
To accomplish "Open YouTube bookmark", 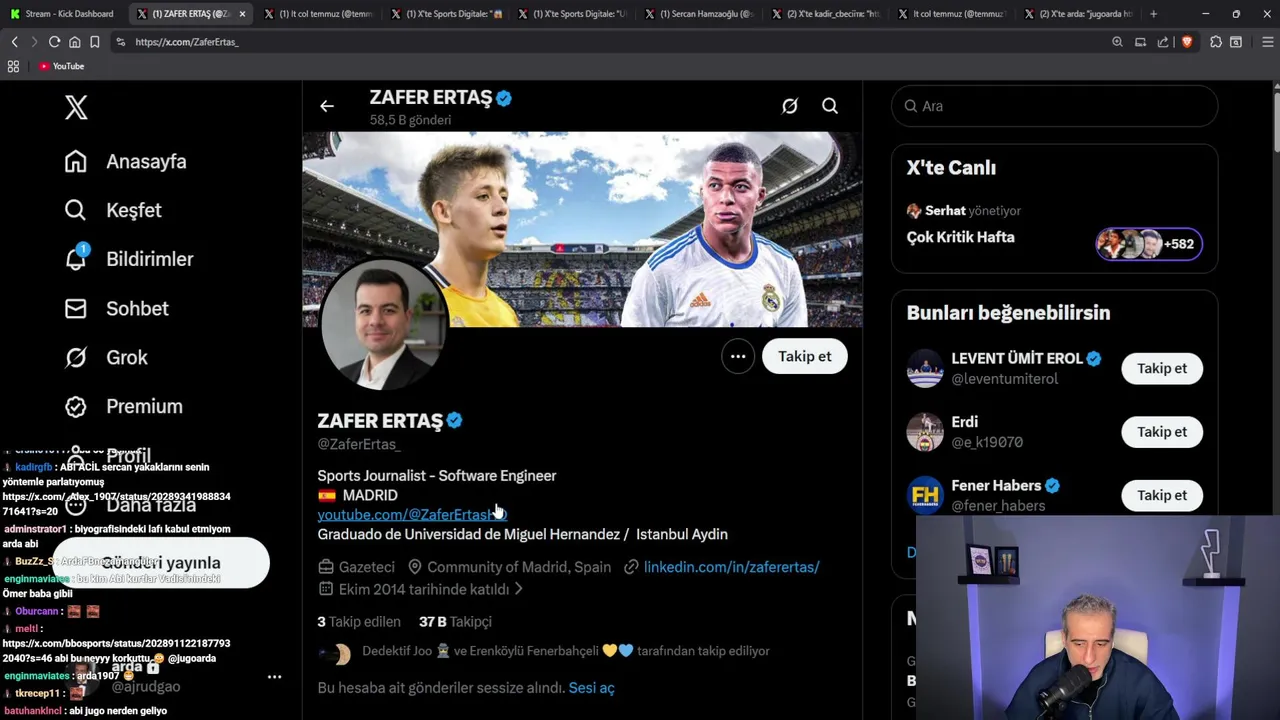I will pyautogui.click(x=61, y=66).
